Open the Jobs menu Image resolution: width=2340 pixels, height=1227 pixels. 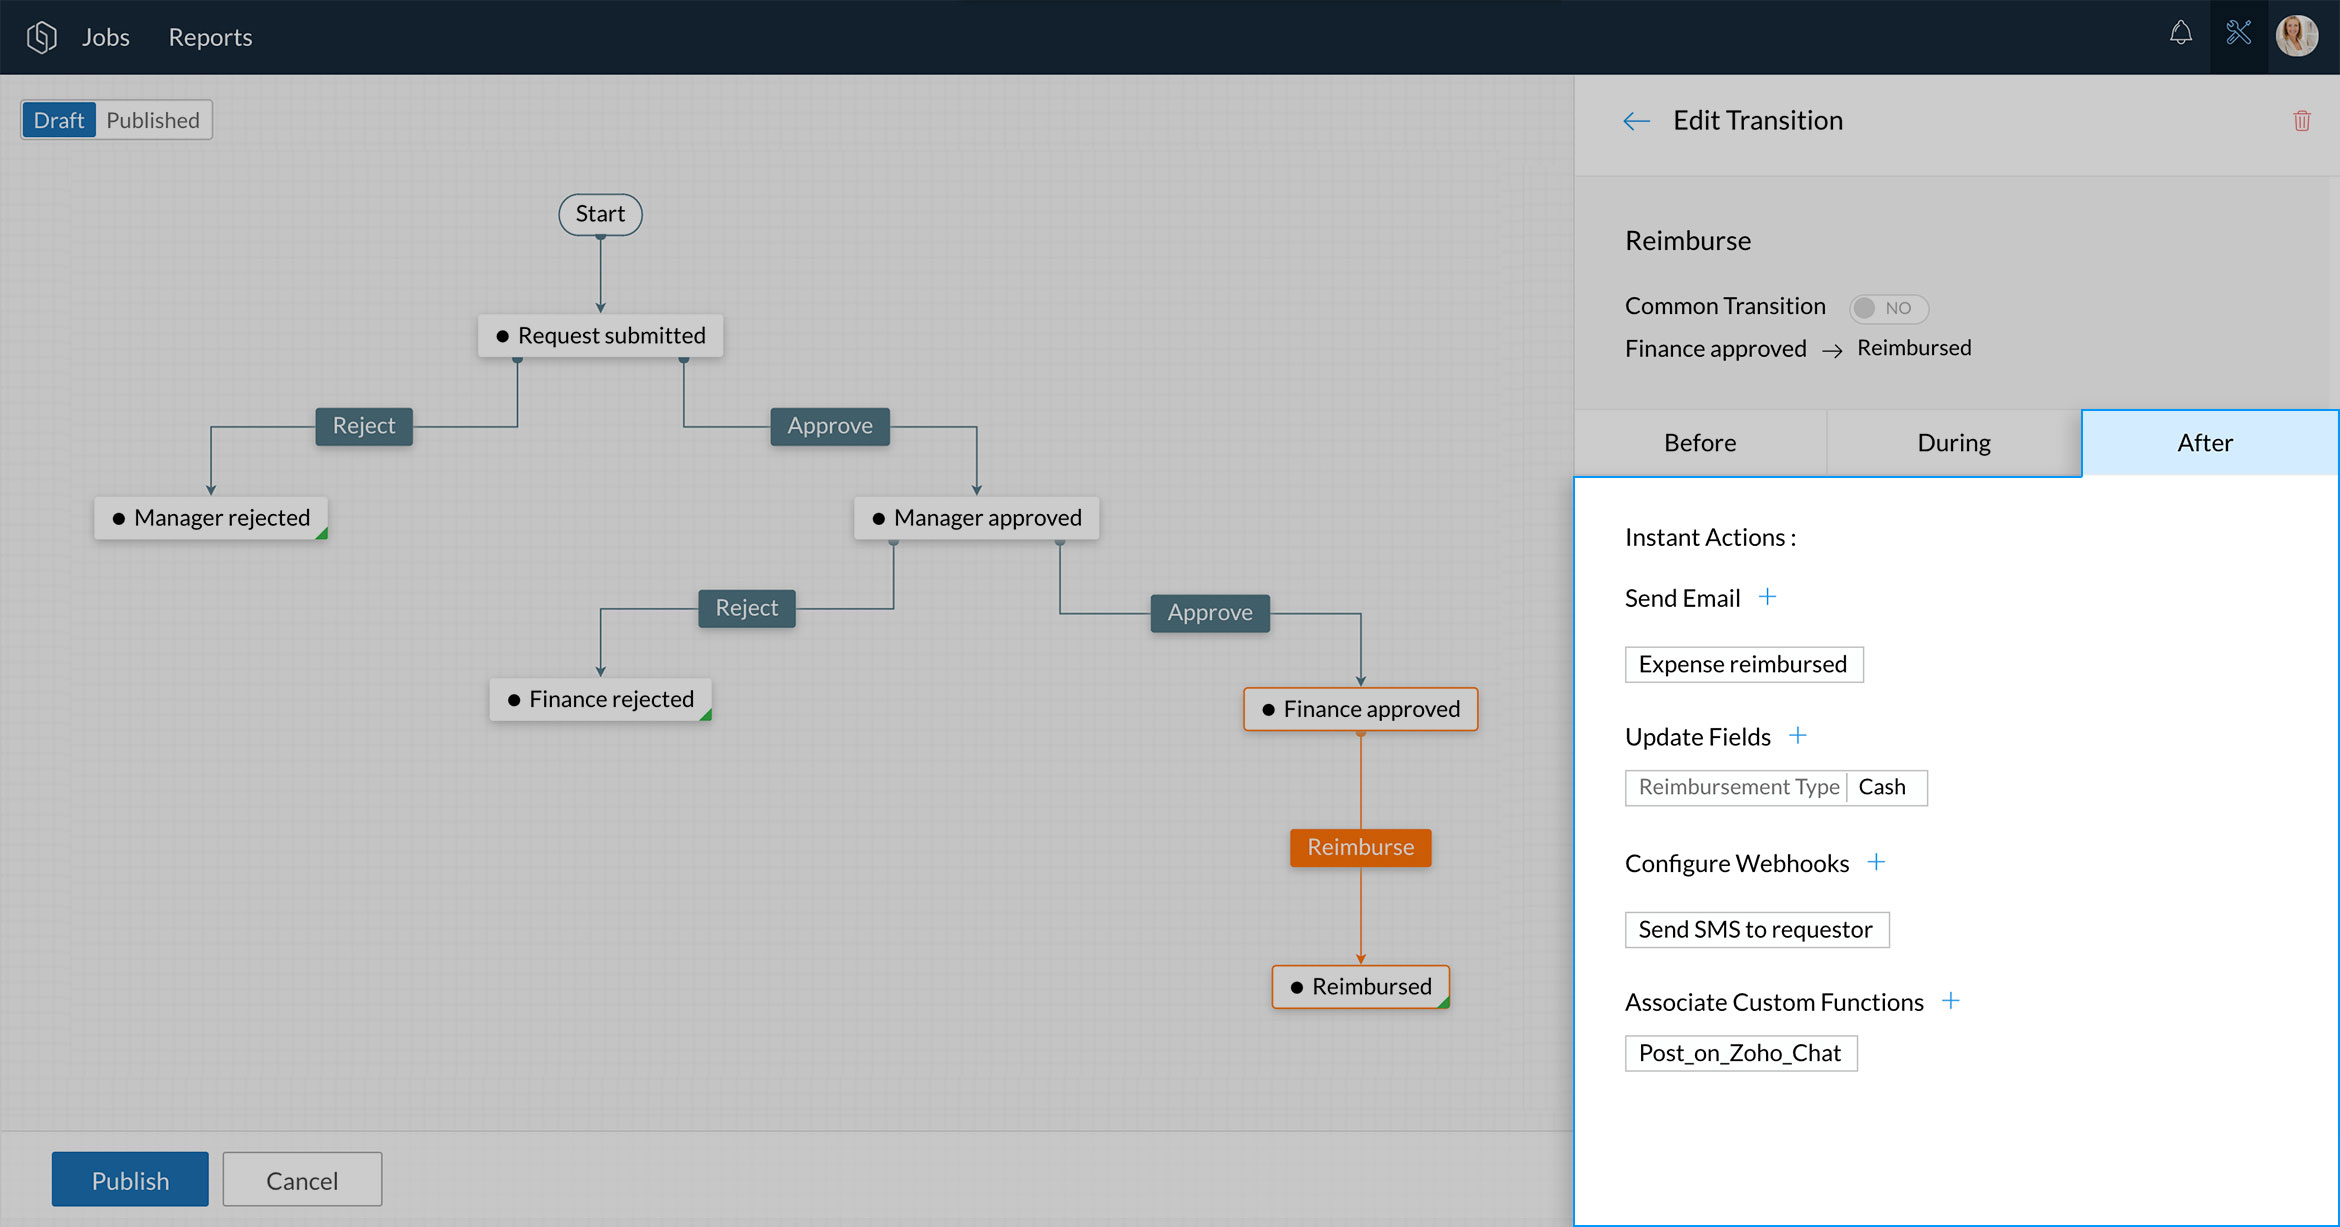(105, 37)
